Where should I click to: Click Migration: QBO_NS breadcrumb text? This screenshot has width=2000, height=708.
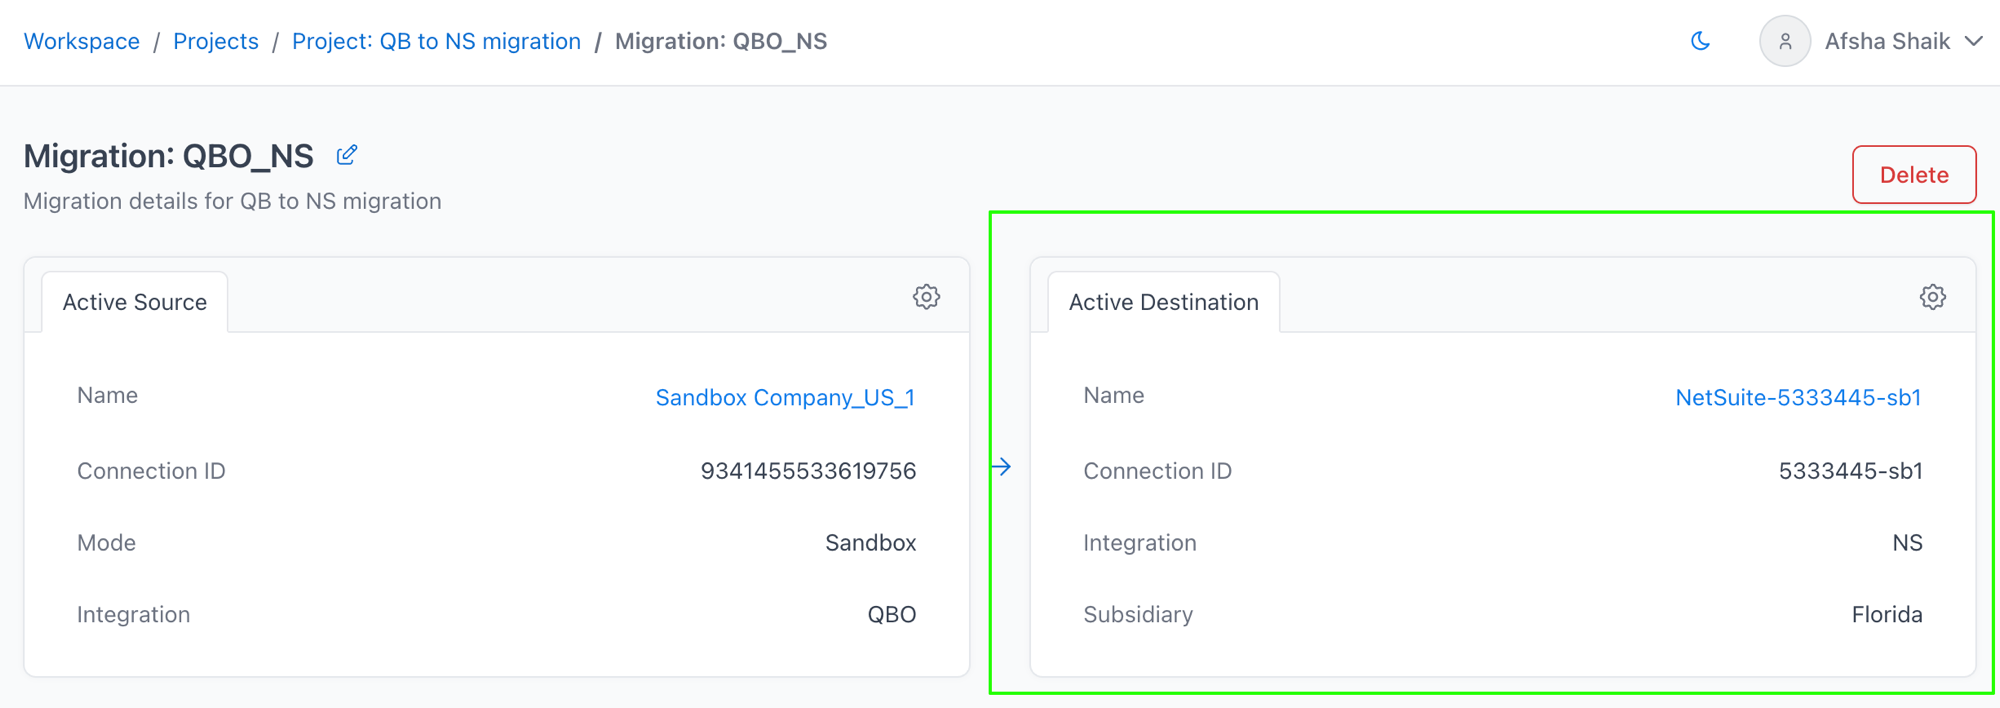click(x=721, y=41)
